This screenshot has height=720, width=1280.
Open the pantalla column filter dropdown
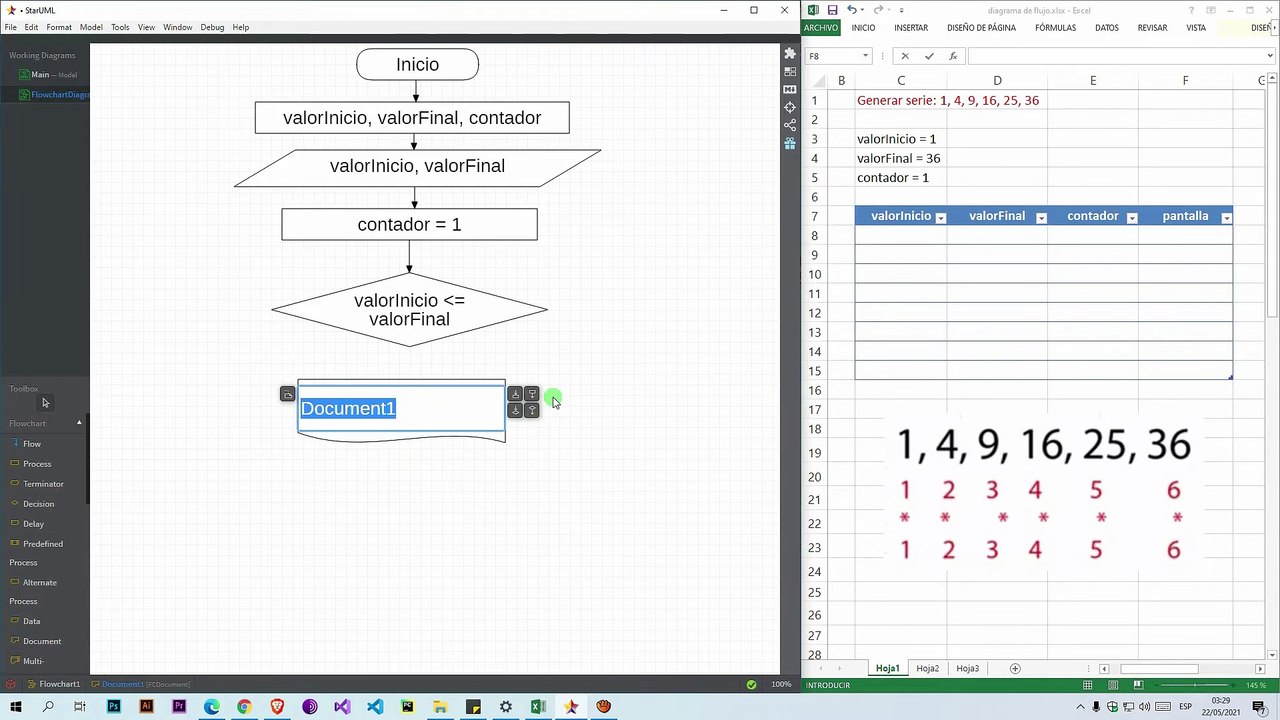coord(1226,217)
